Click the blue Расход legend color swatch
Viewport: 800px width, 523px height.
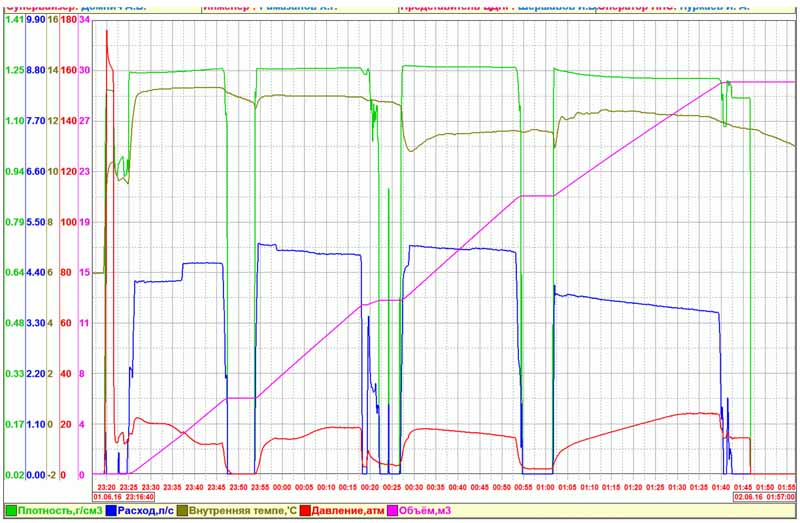point(111,511)
